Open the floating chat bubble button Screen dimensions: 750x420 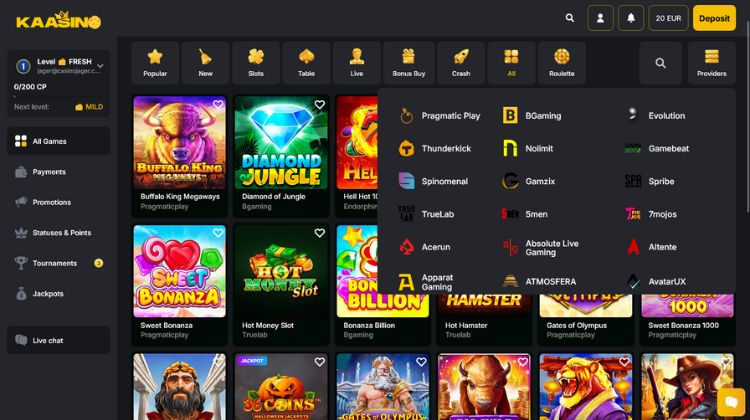pyautogui.click(x=731, y=401)
